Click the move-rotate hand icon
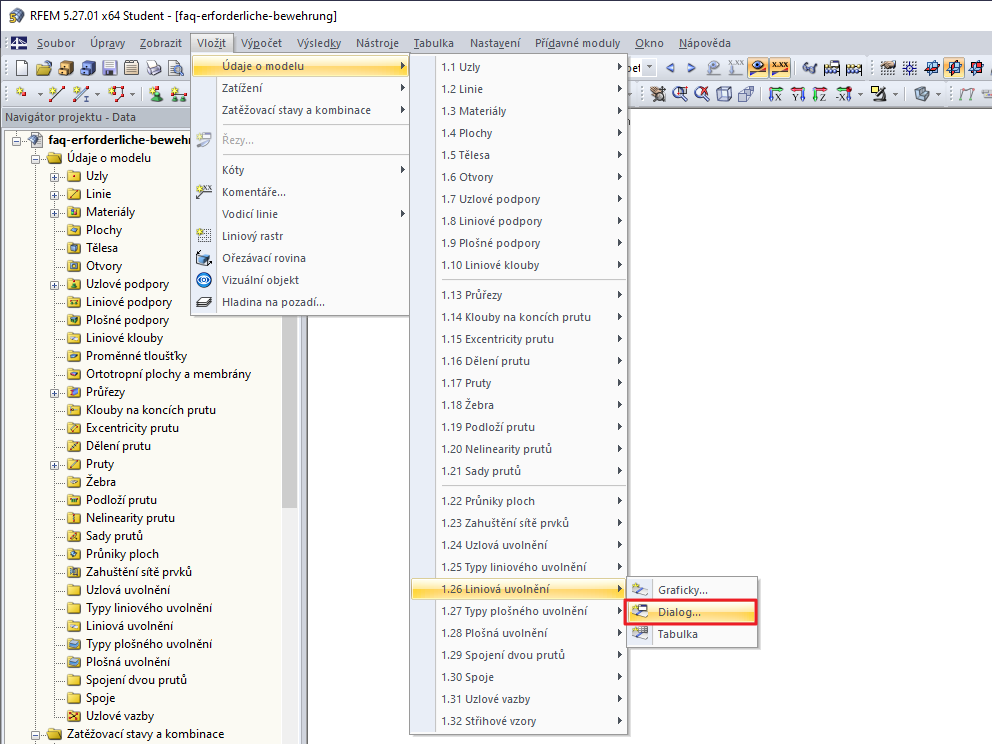992x744 pixels. click(658, 94)
